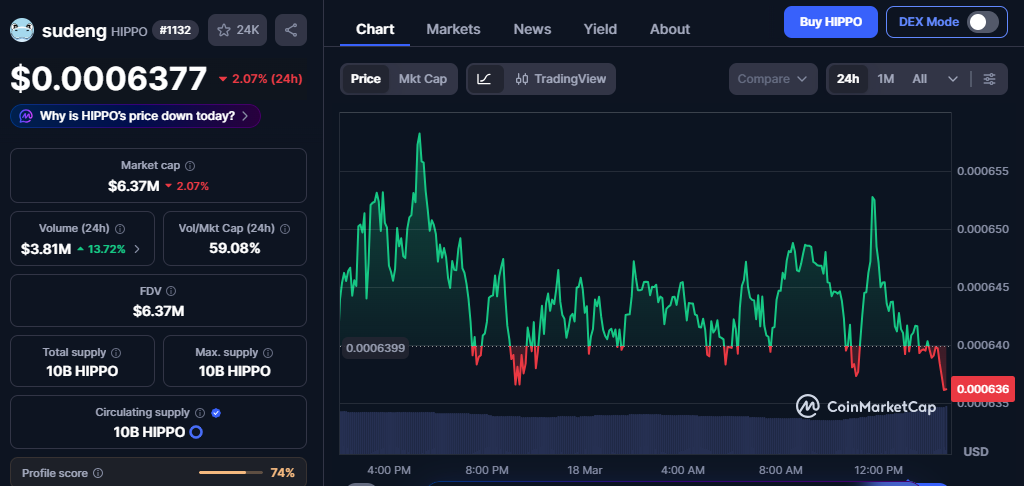Open the Compare dropdown
The height and width of the screenshot is (486, 1024).
point(773,79)
